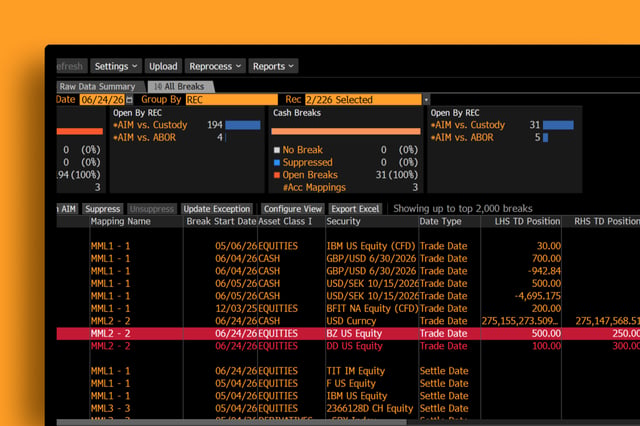Click BFIT NA Equity (CFD) security

[x=372, y=308]
